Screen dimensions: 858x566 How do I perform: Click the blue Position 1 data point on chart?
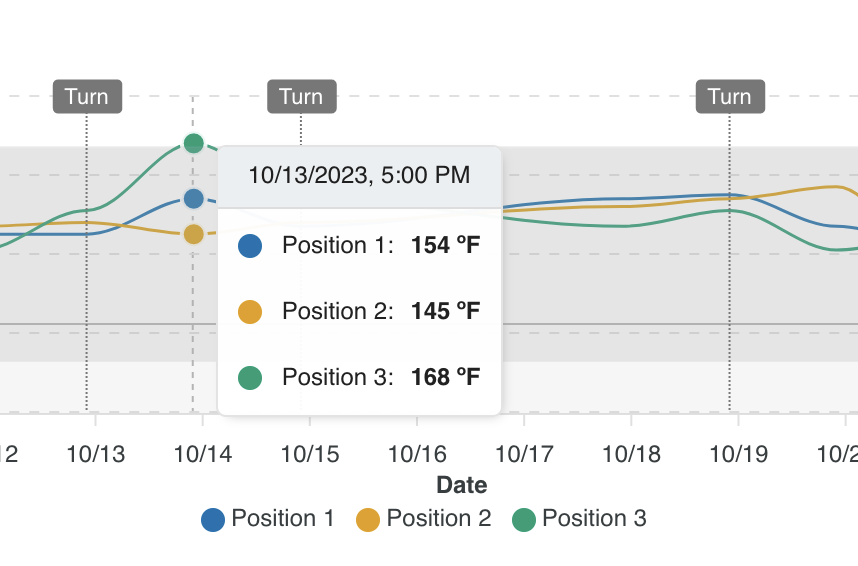[x=194, y=198]
